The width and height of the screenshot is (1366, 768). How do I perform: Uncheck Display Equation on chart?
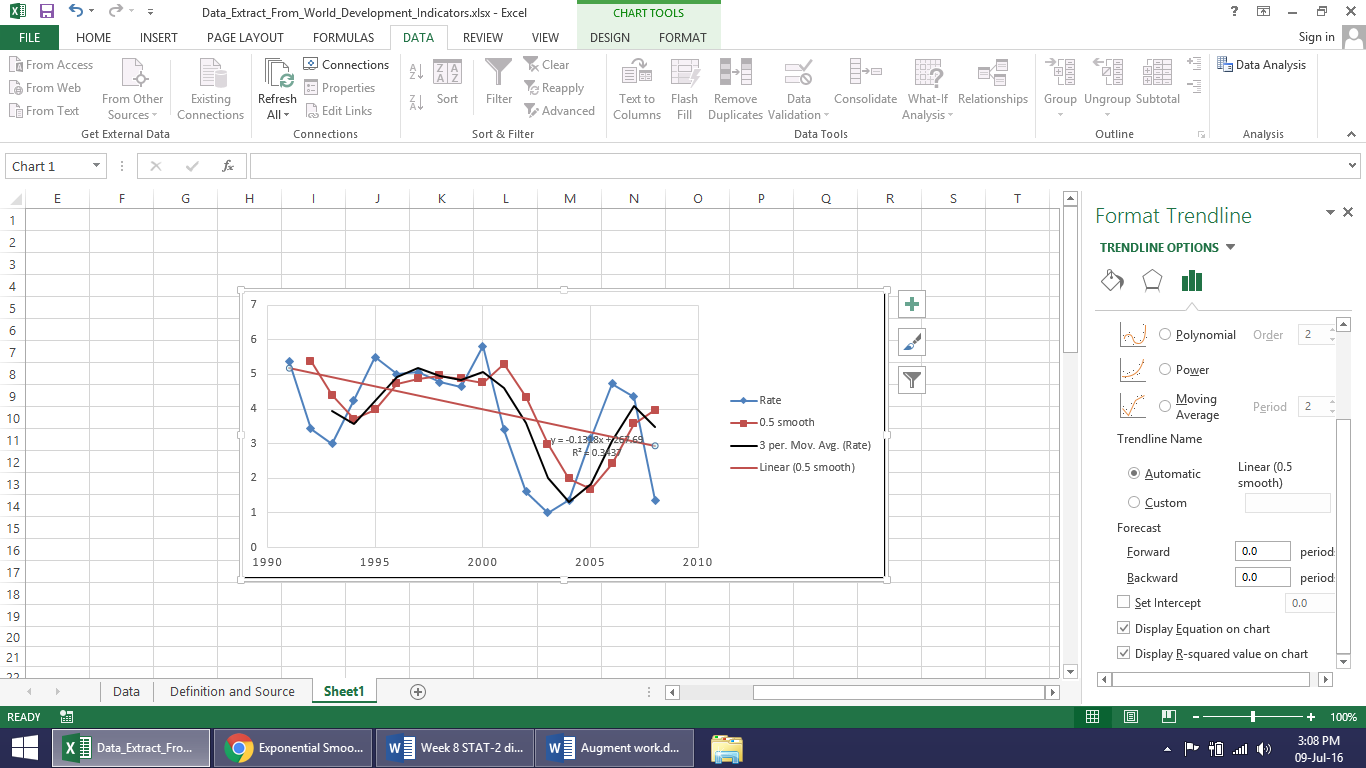(1124, 629)
